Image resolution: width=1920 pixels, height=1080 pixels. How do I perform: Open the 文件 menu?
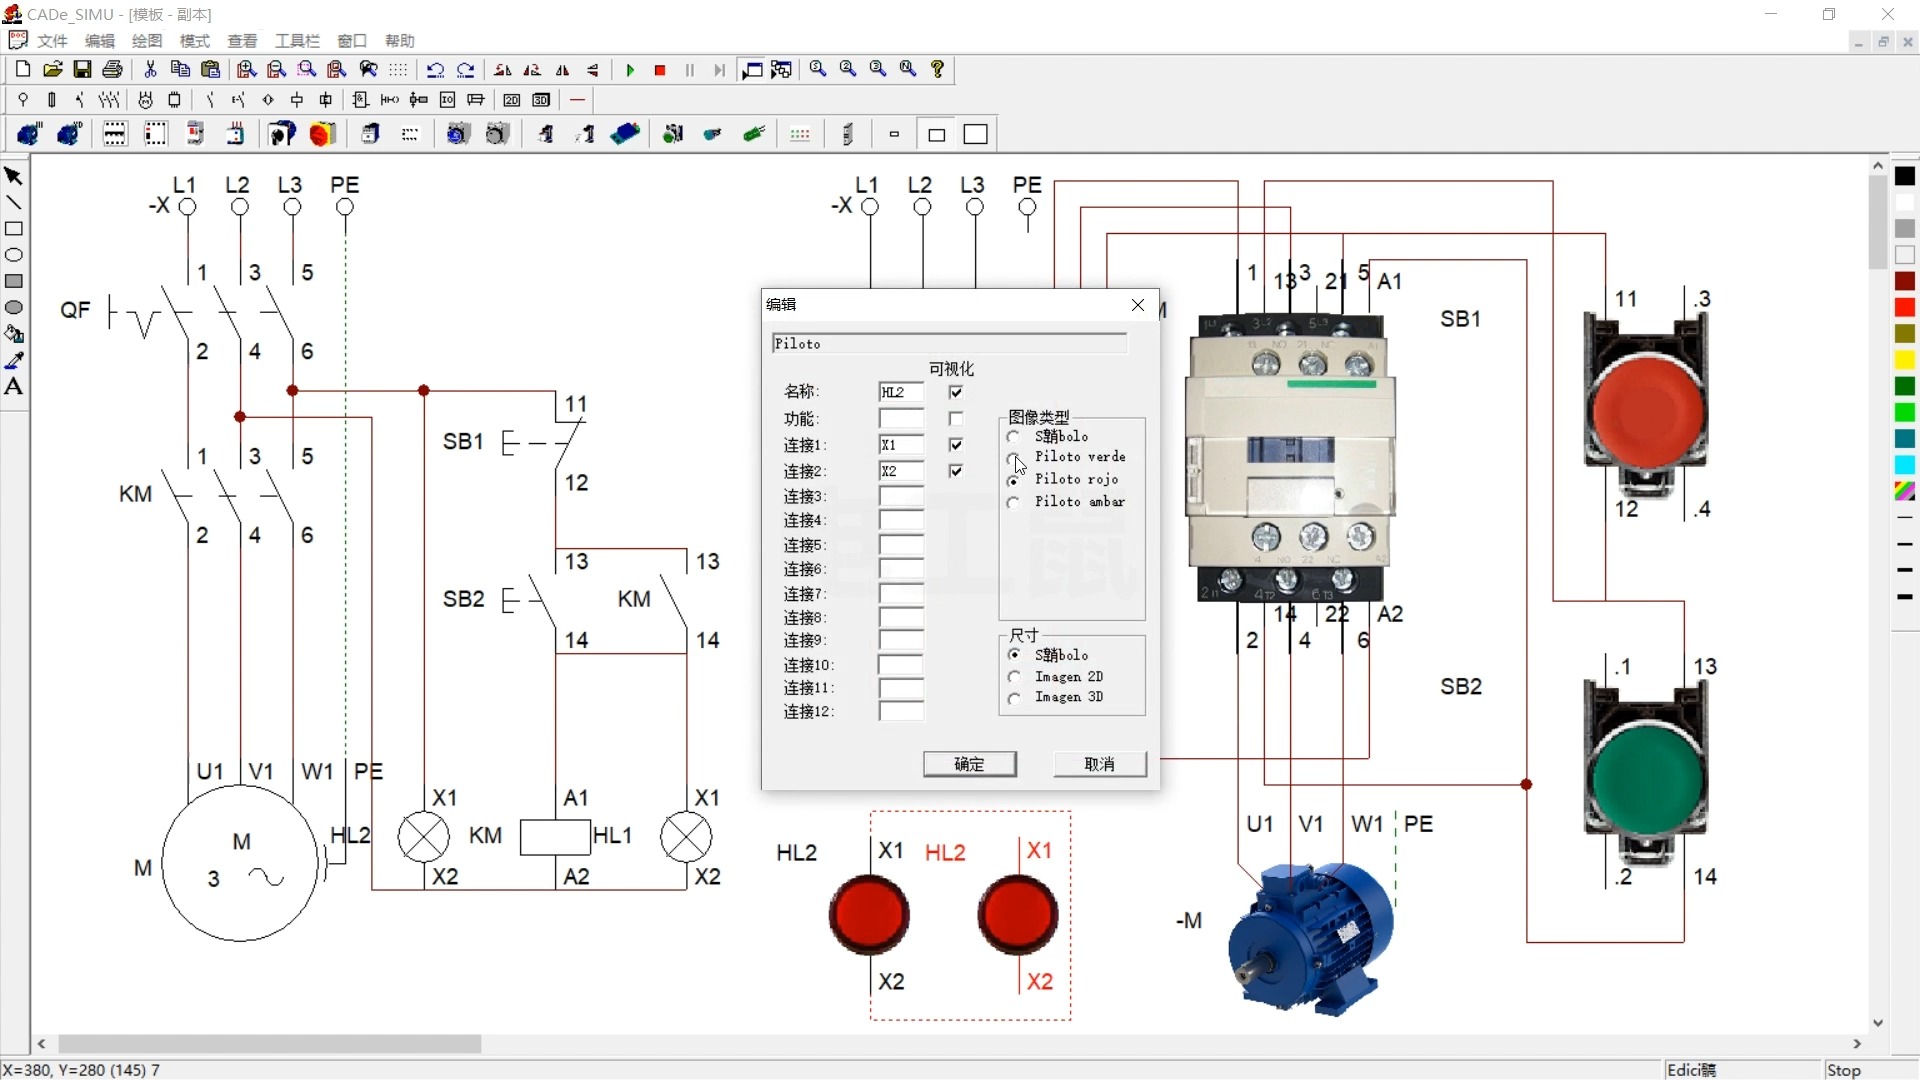[x=52, y=41]
